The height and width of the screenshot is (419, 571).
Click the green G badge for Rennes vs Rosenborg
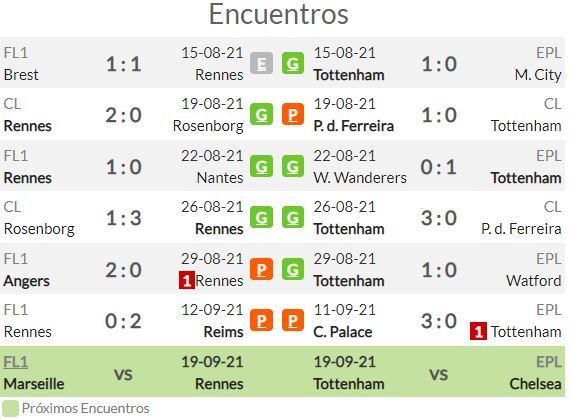pyautogui.click(x=261, y=114)
